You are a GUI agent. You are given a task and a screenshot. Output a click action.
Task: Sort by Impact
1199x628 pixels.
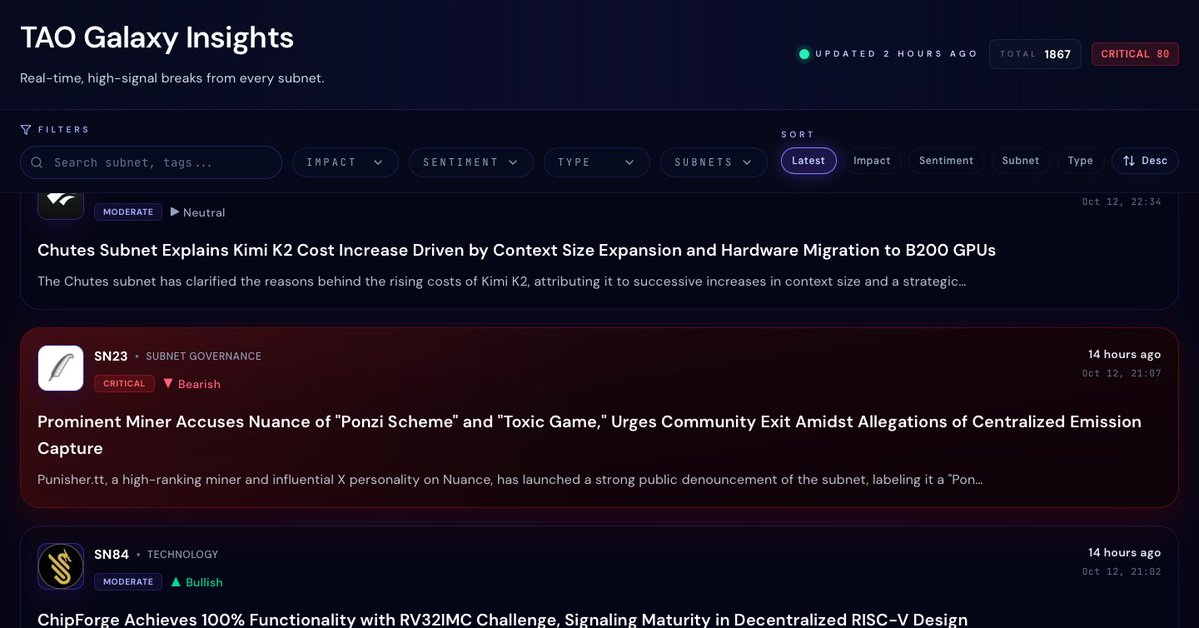872,161
